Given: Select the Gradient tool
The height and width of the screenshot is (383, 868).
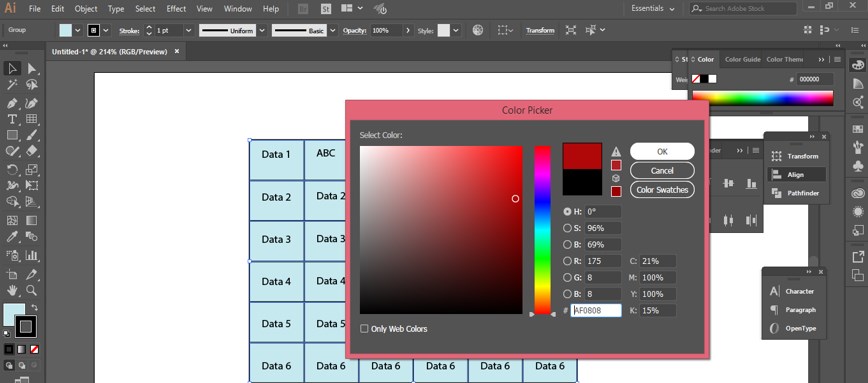Looking at the screenshot, I should point(32,220).
